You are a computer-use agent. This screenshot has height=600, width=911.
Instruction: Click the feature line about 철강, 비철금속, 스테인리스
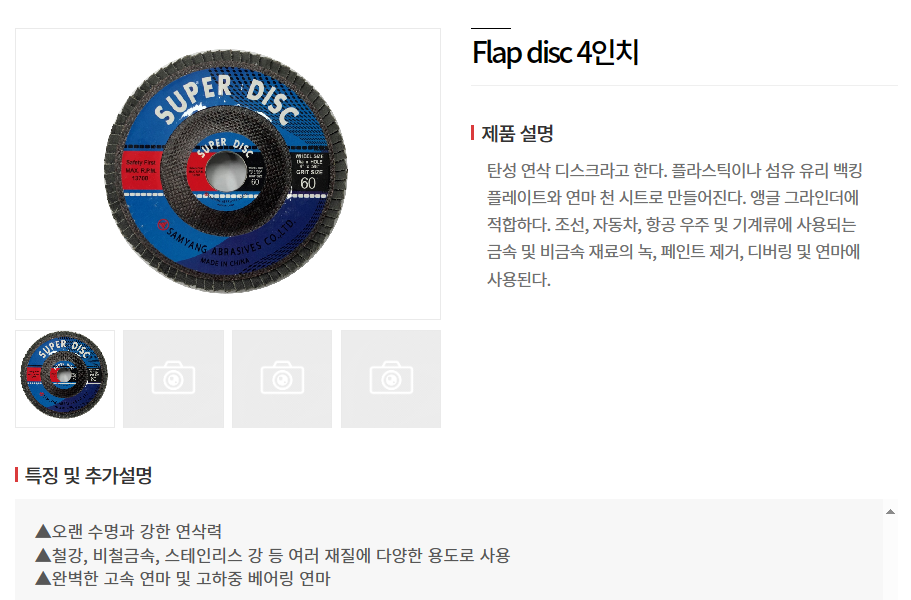coord(272,555)
